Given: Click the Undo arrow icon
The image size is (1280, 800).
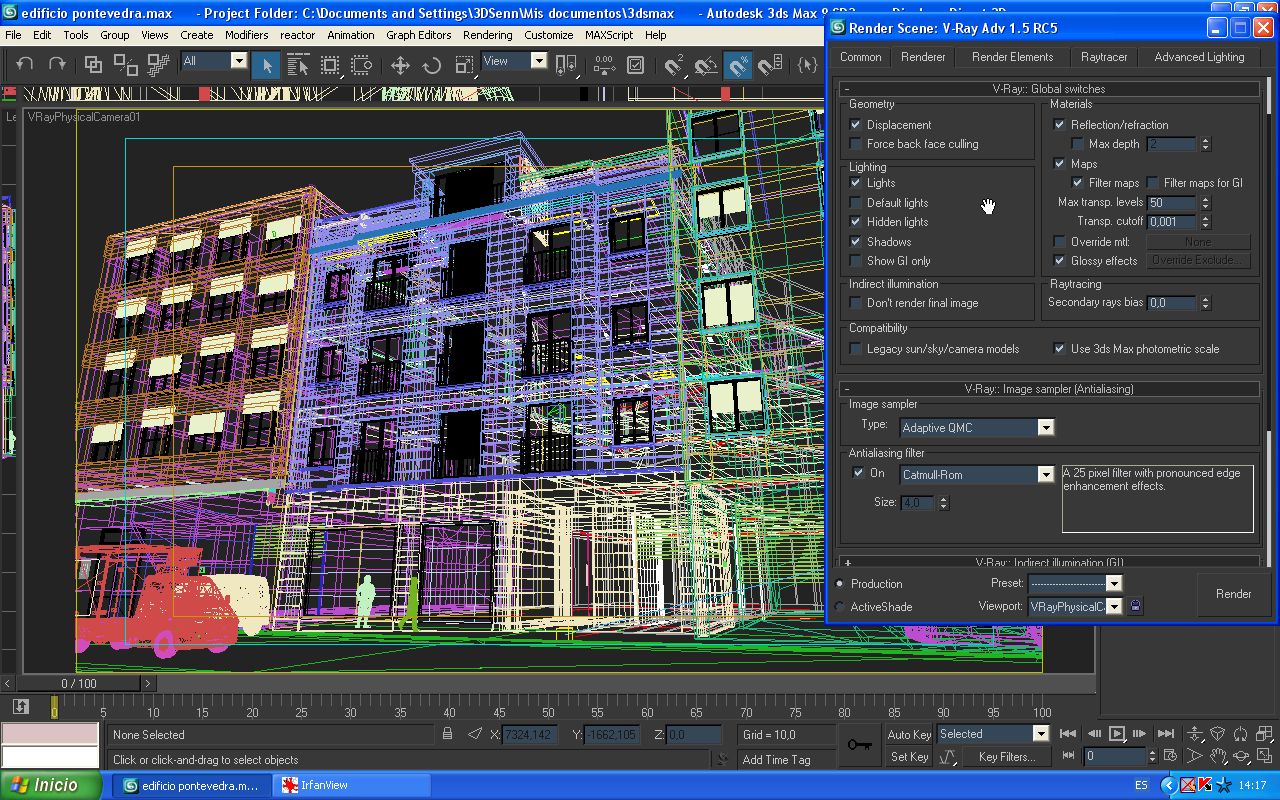Looking at the screenshot, I should 25,65.
